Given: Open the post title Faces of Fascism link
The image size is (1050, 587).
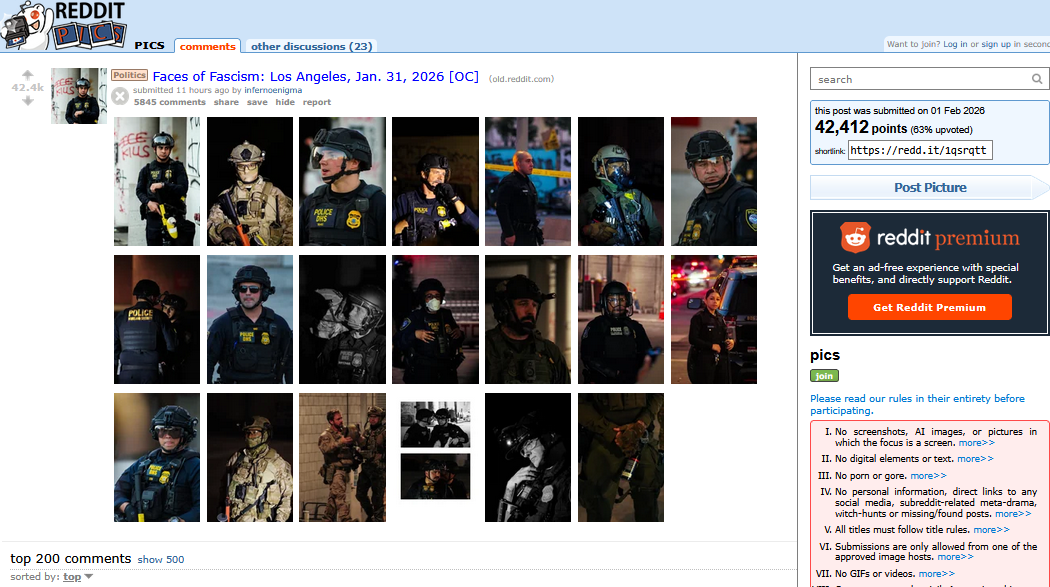Looking at the screenshot, I should tap(315, 76).
